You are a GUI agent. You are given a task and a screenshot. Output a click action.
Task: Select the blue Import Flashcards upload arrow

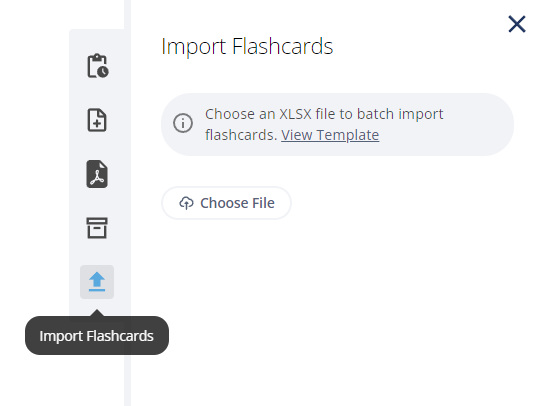[97, 281]
